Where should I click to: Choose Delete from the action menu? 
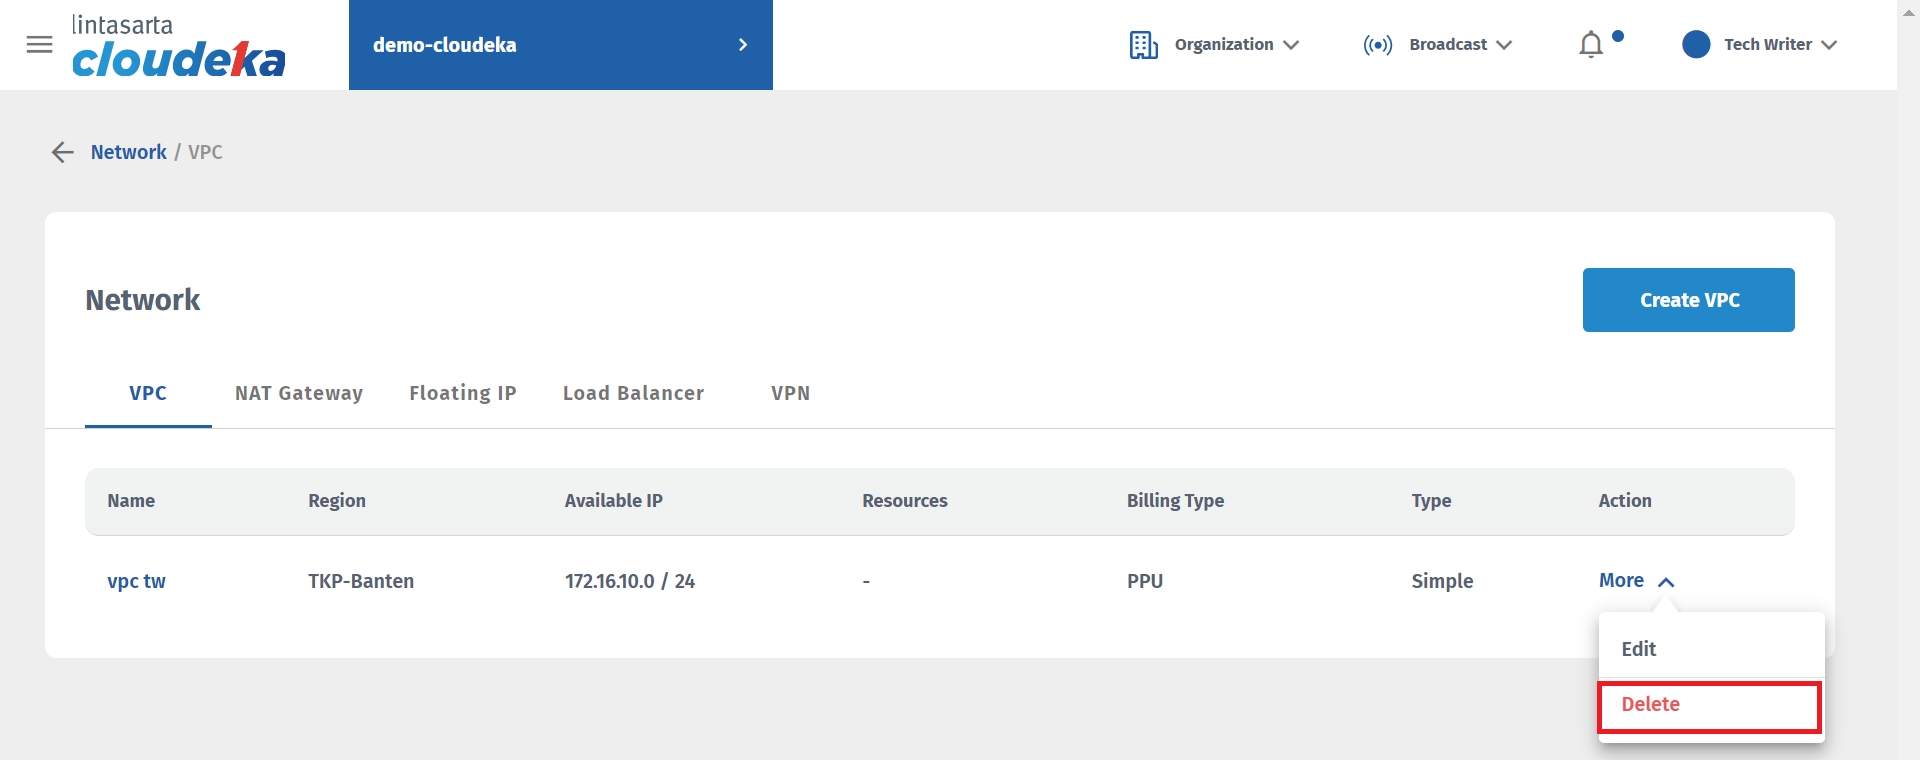point(1651,705)
